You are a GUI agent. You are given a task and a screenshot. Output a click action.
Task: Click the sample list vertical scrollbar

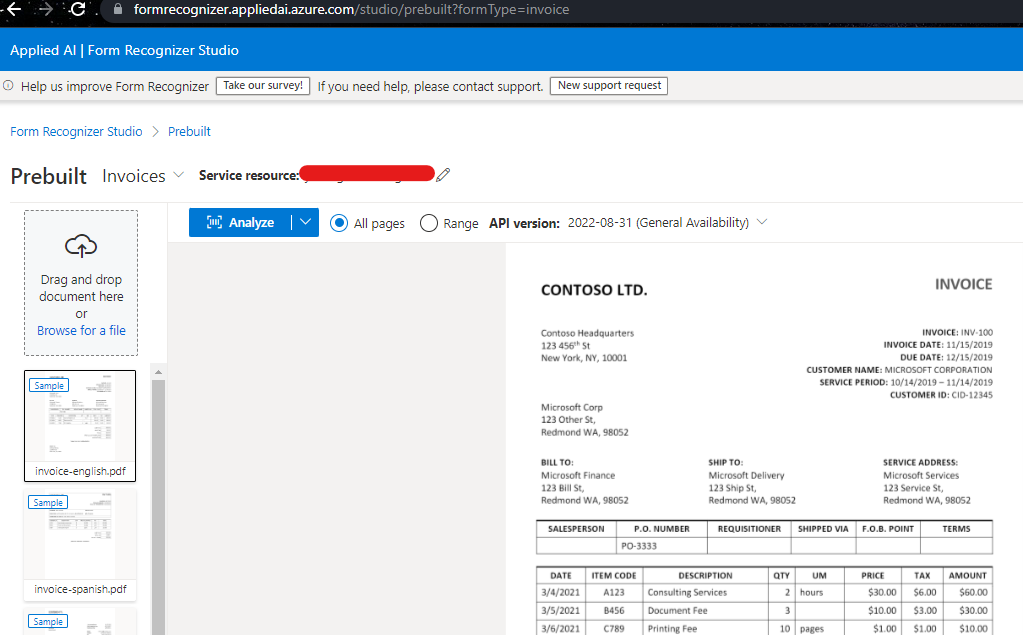[x=158, y=507]
